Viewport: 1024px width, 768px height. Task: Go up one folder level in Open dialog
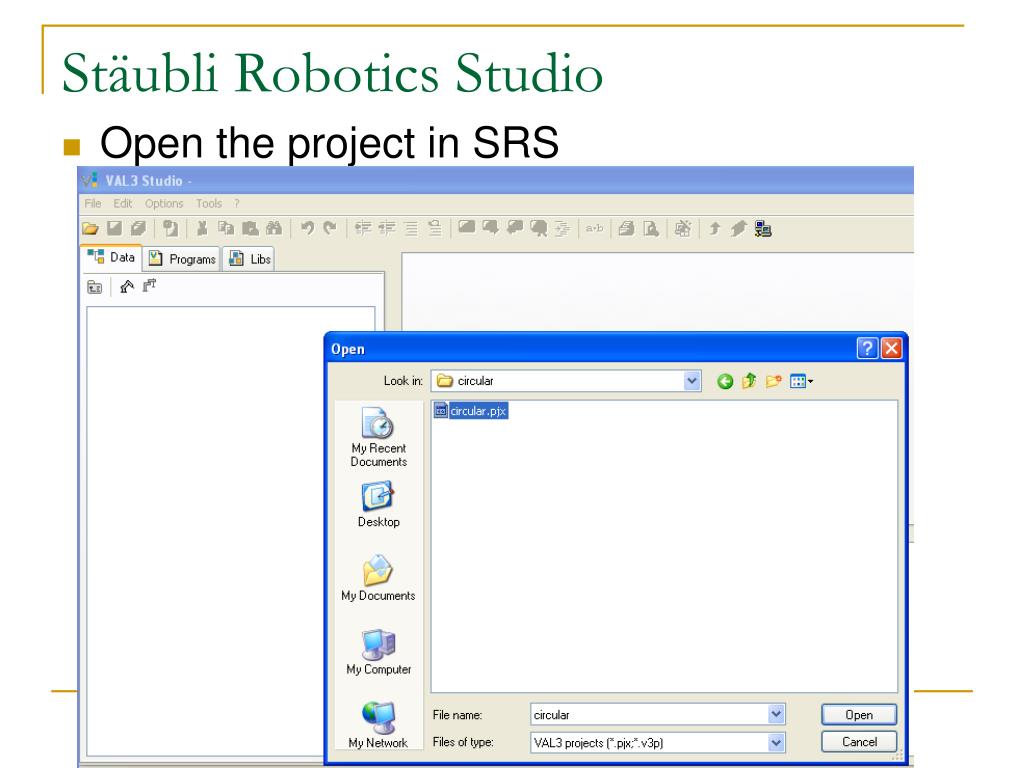[749, 381]
